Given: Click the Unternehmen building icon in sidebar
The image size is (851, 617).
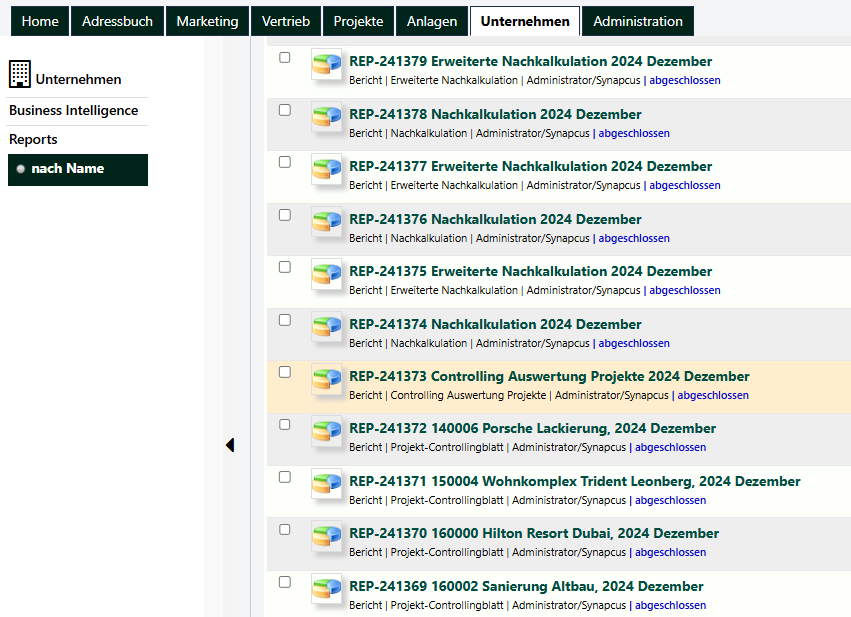Looking at the screenshot, I should click(x=20, y=74).
